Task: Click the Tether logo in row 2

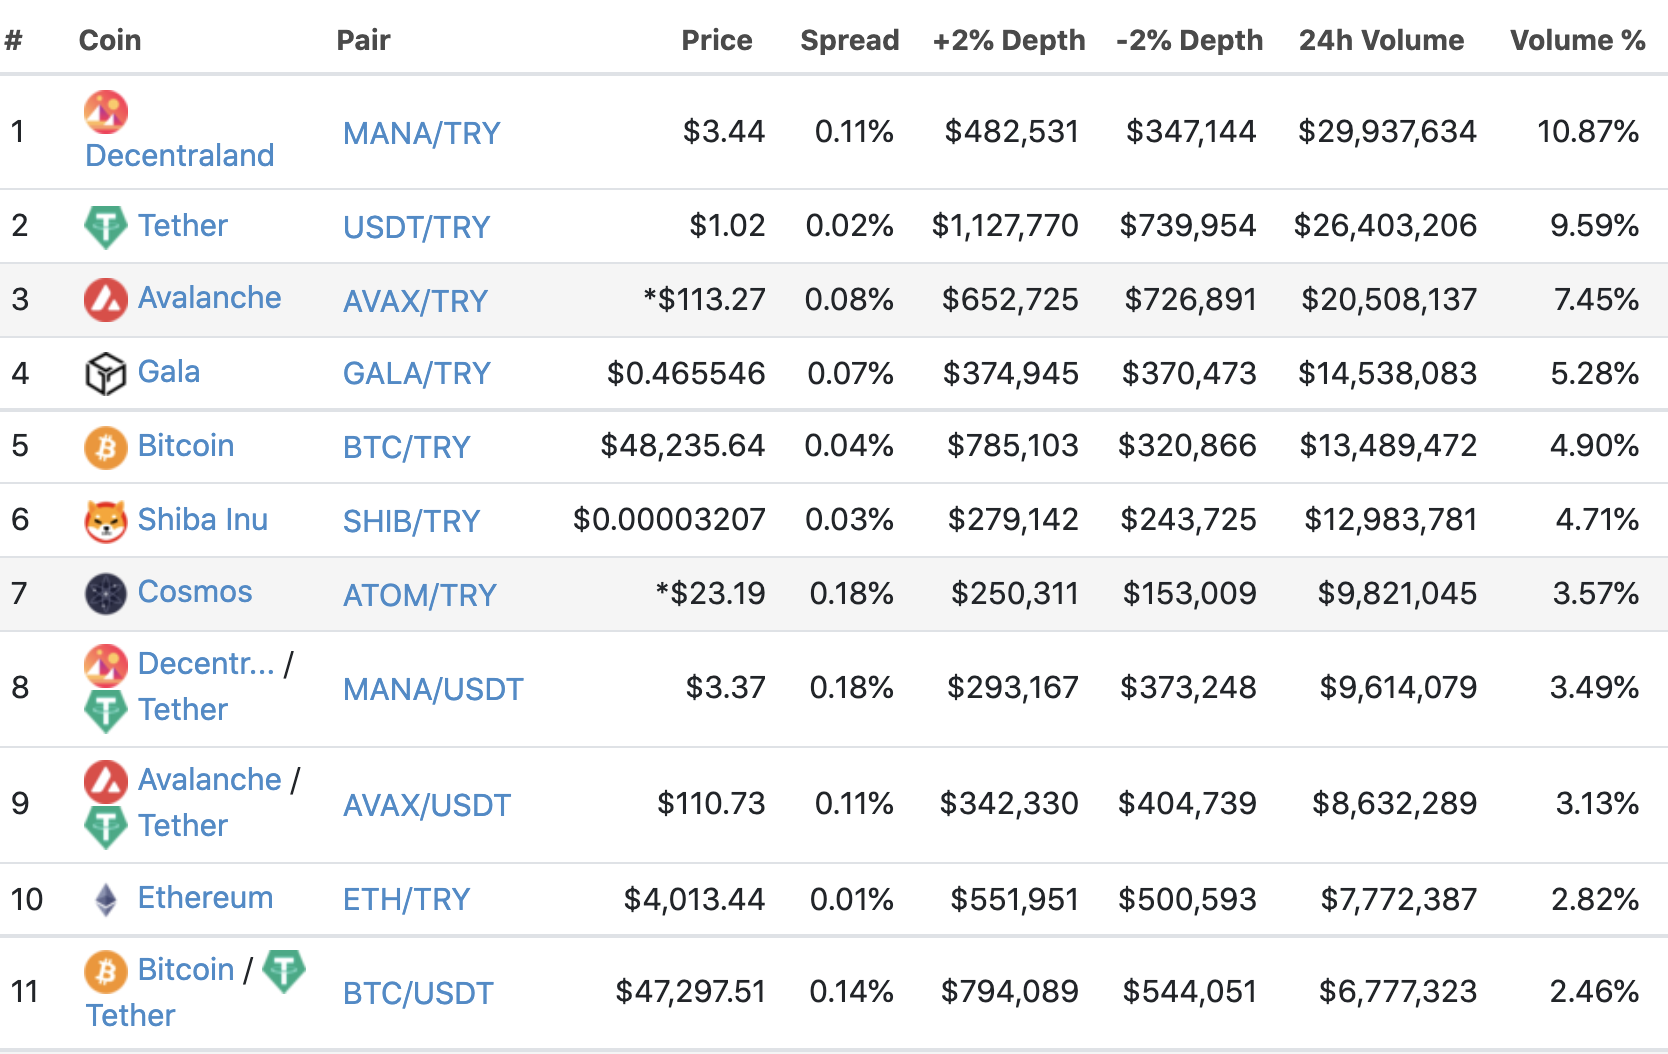Action: pos(106,227)
